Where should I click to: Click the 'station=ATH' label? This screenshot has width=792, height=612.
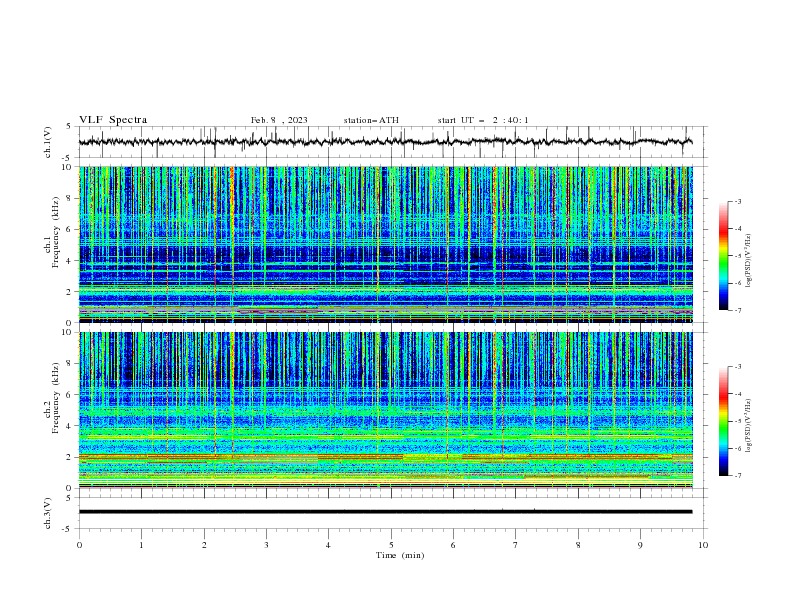371,120
